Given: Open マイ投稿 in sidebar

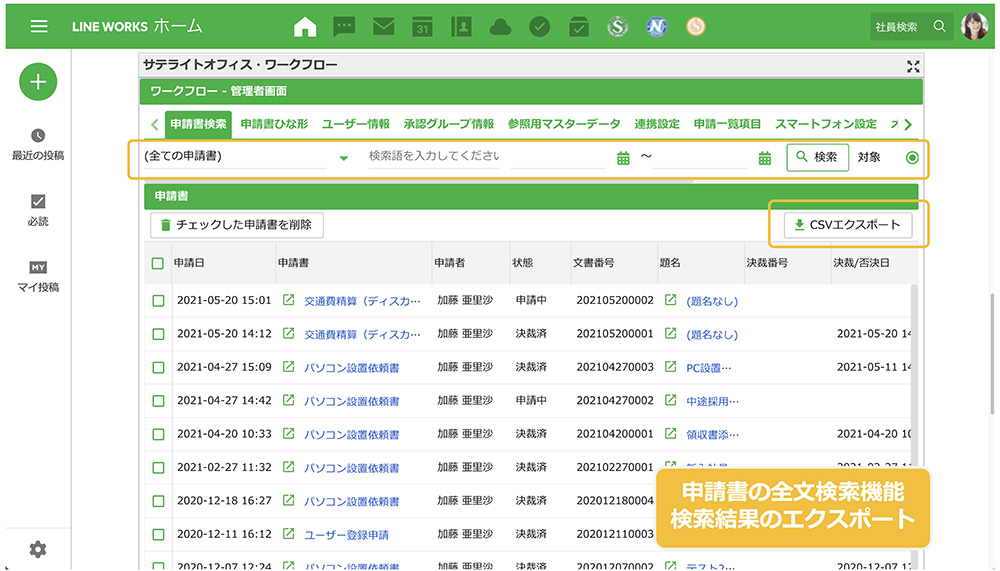Looking at the screenshot, I should coord(38,277).
